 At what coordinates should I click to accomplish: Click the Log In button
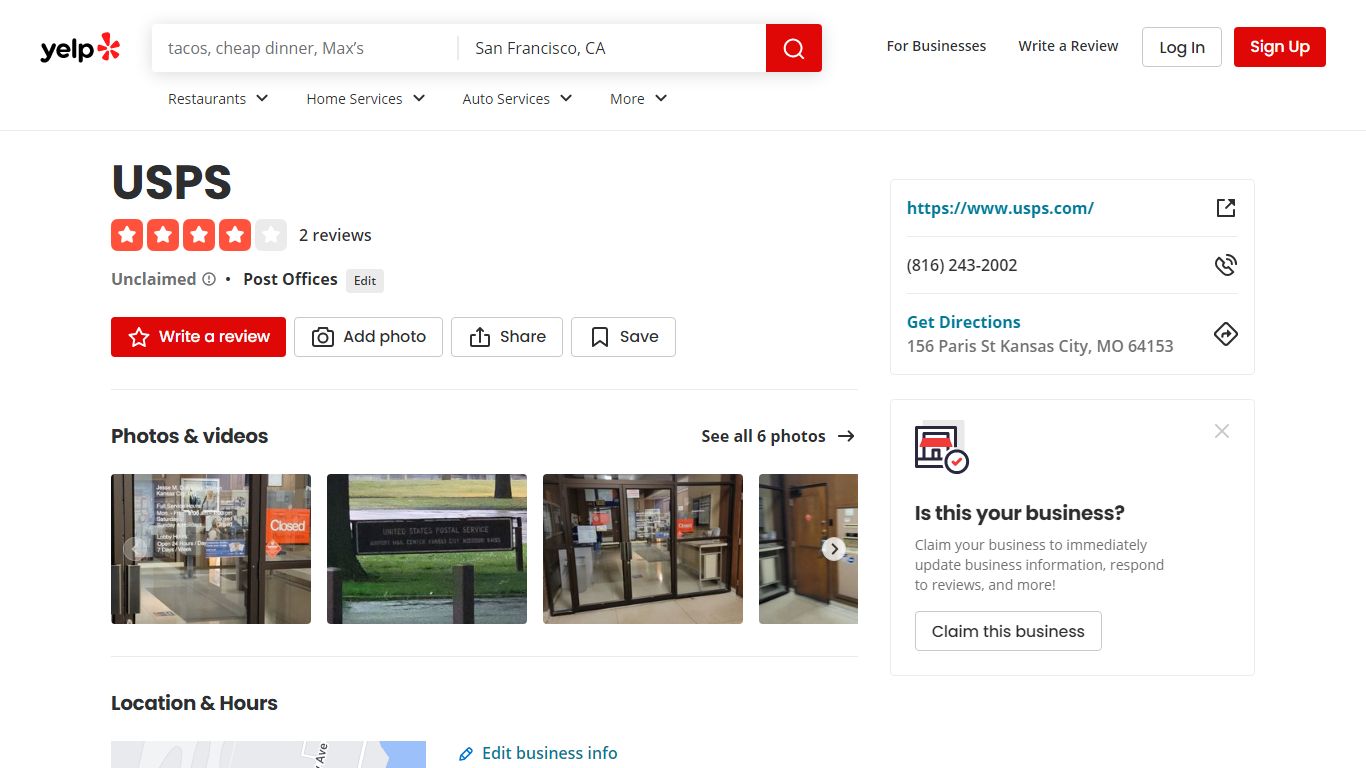pyautogui.click(x=1182, y=47)
